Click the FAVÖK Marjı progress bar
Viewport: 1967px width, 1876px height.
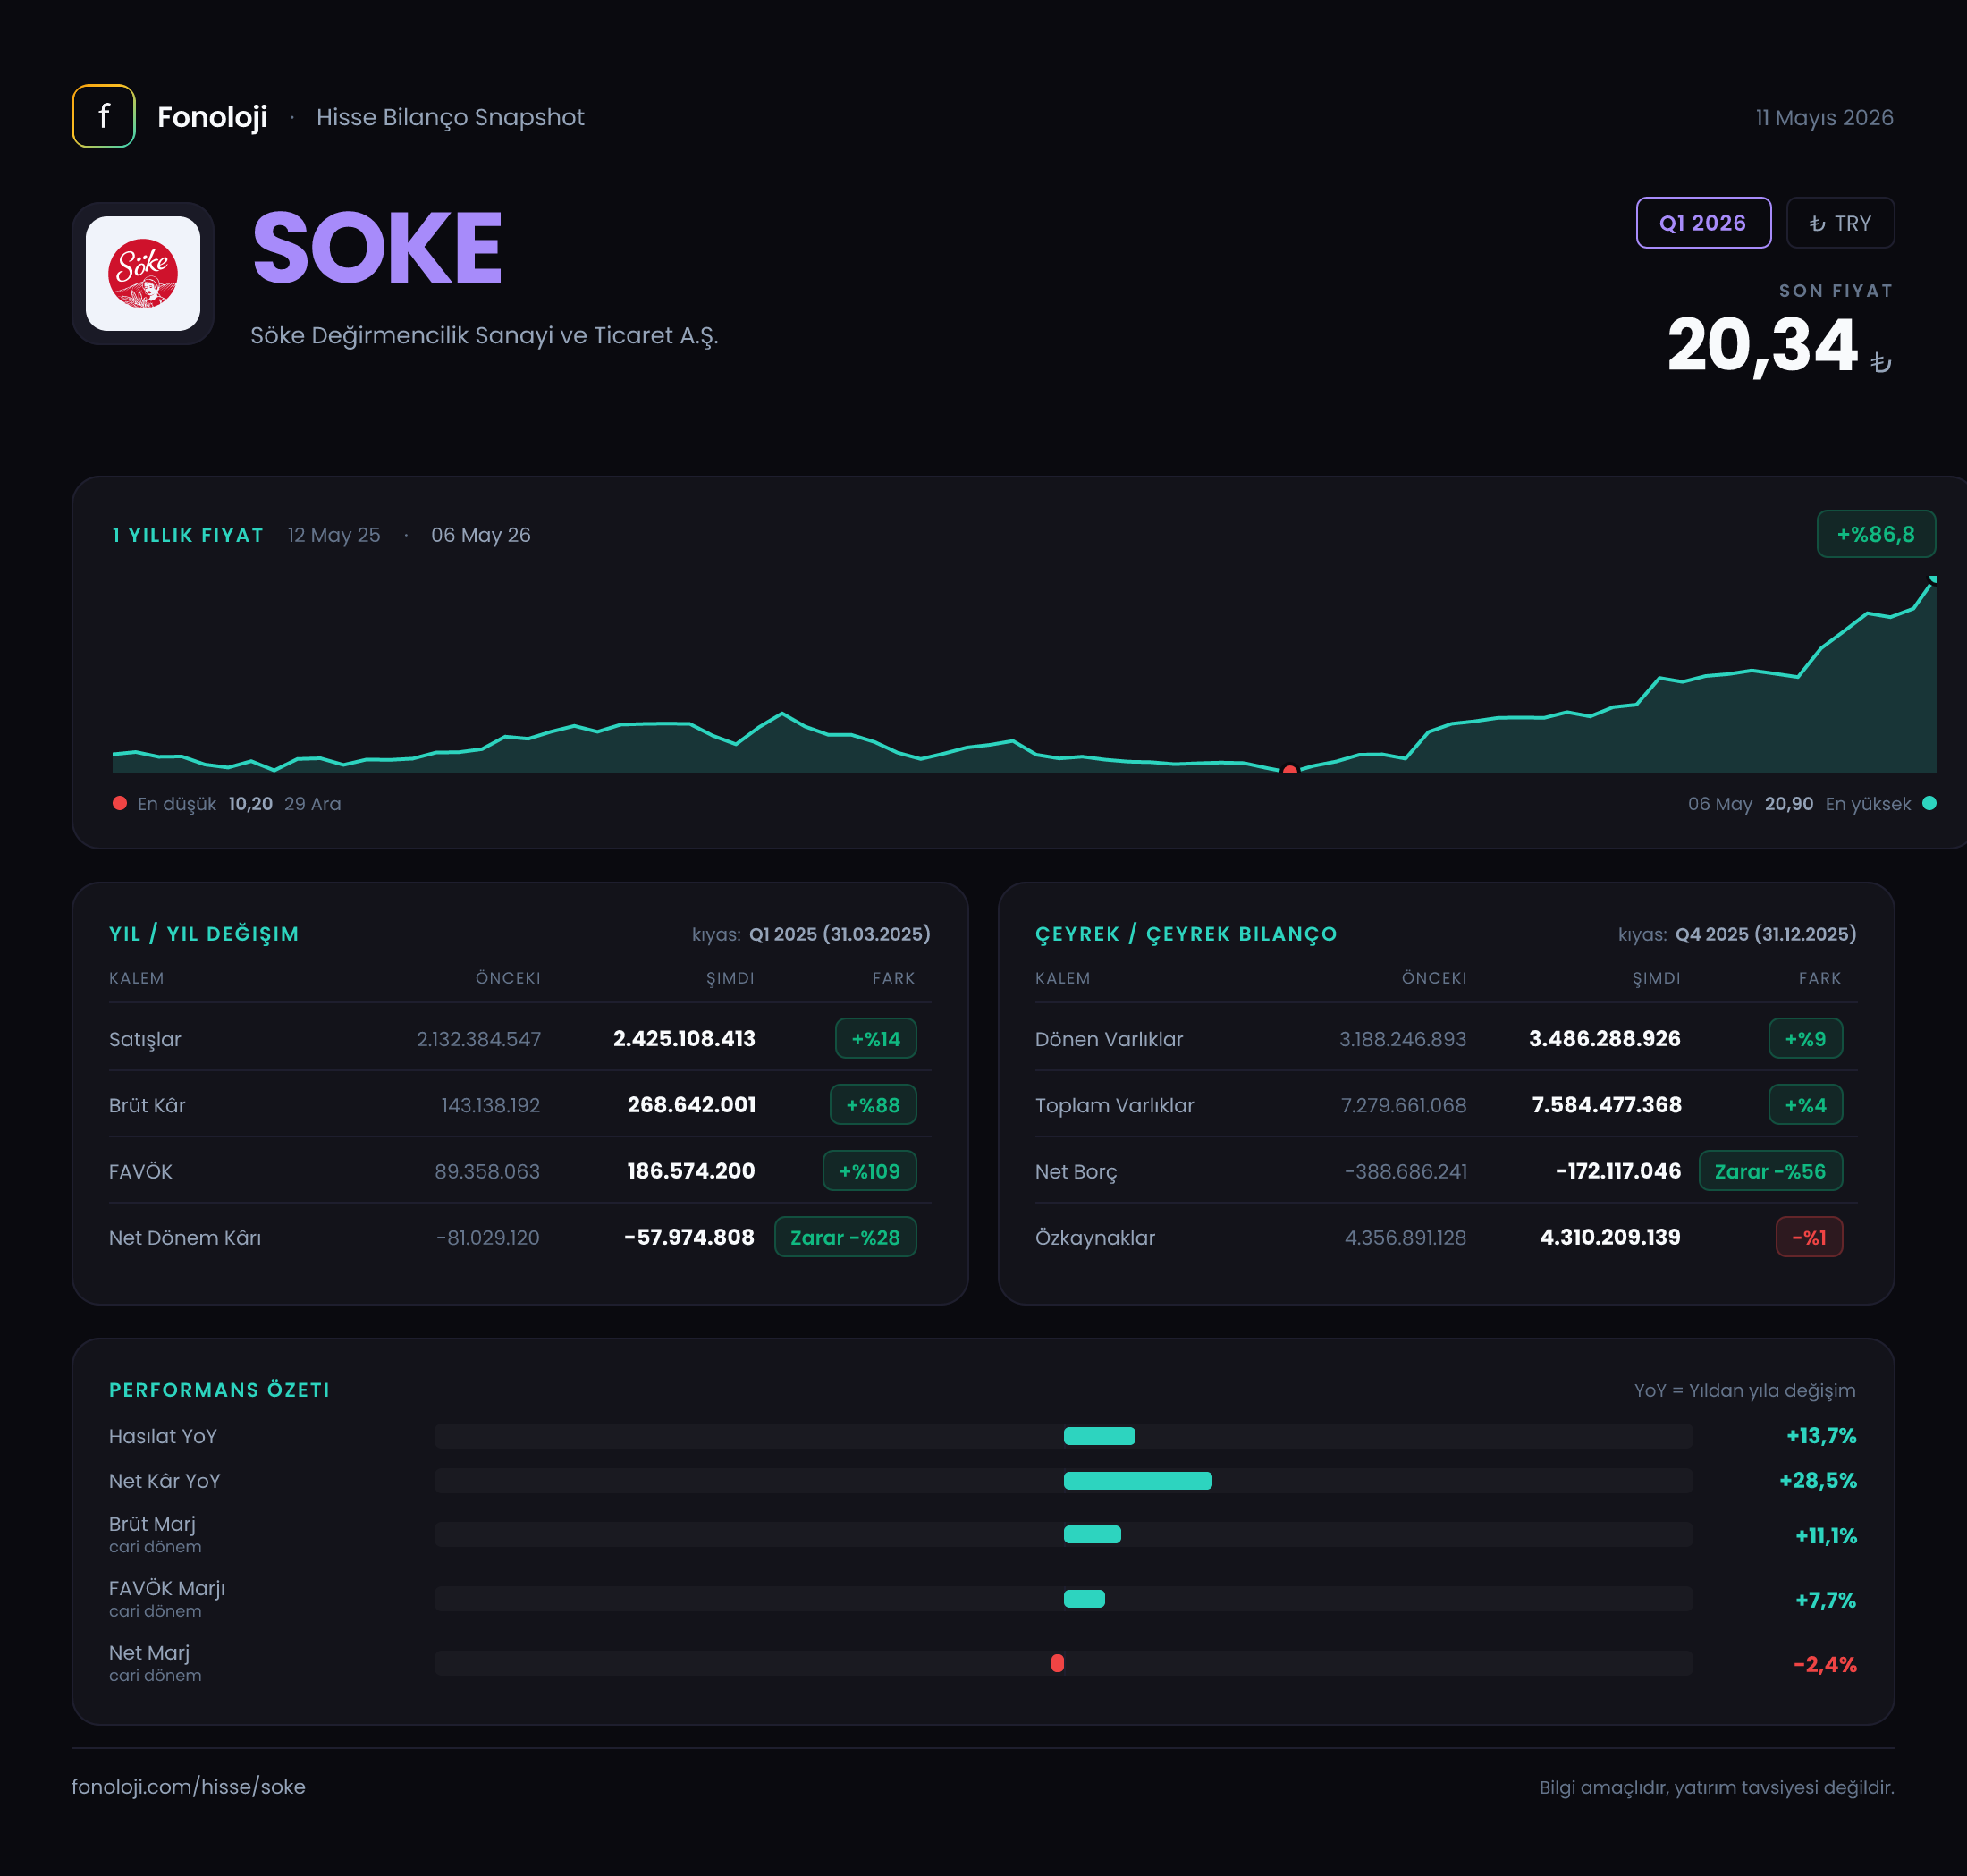coord(1063,1598)
